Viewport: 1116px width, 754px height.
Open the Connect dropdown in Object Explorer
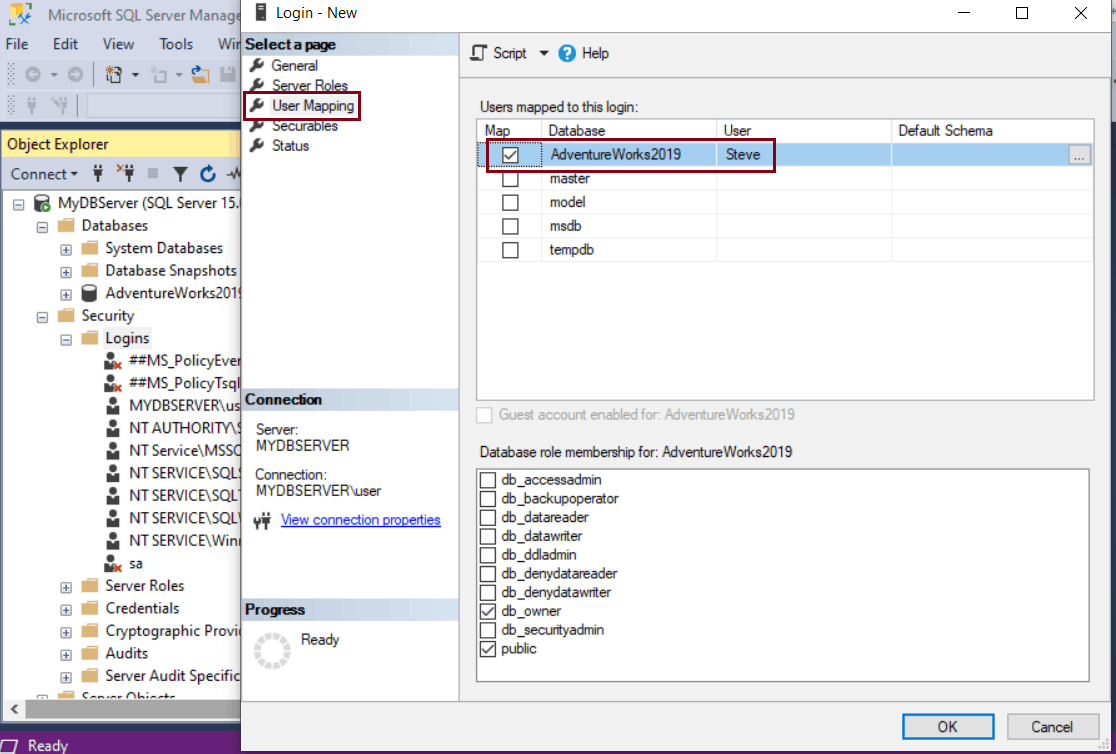(x=43, y=174)
